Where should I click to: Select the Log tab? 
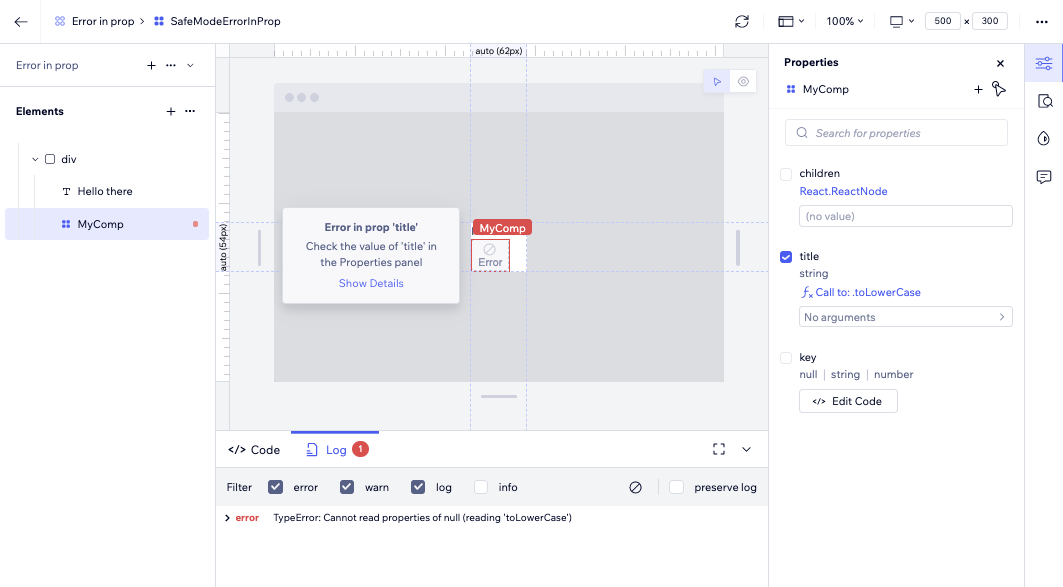click(336, 450)
